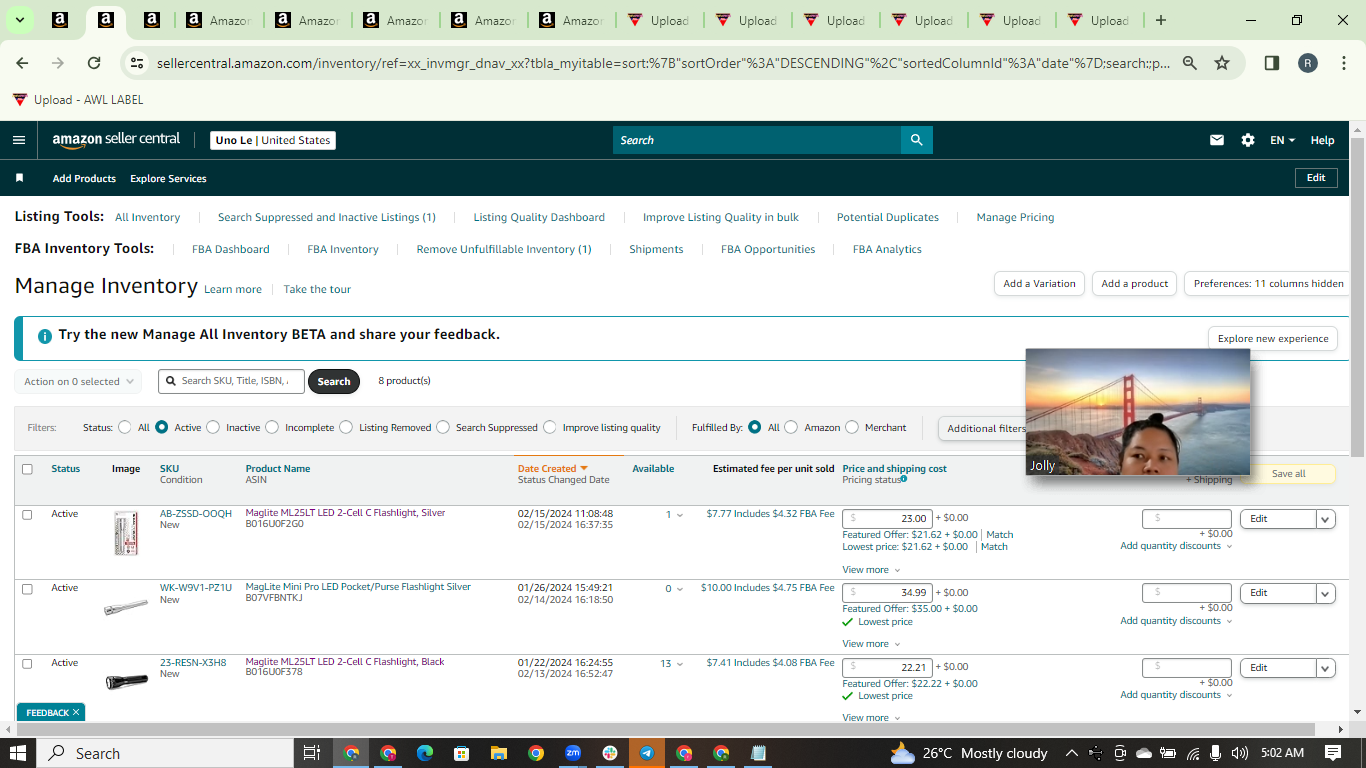Image resolution: width=1366 pixels, height=768 pixels.
Task: Open Zoom from the taskbar
Action: pyautogui.click(x=573, y=753)
